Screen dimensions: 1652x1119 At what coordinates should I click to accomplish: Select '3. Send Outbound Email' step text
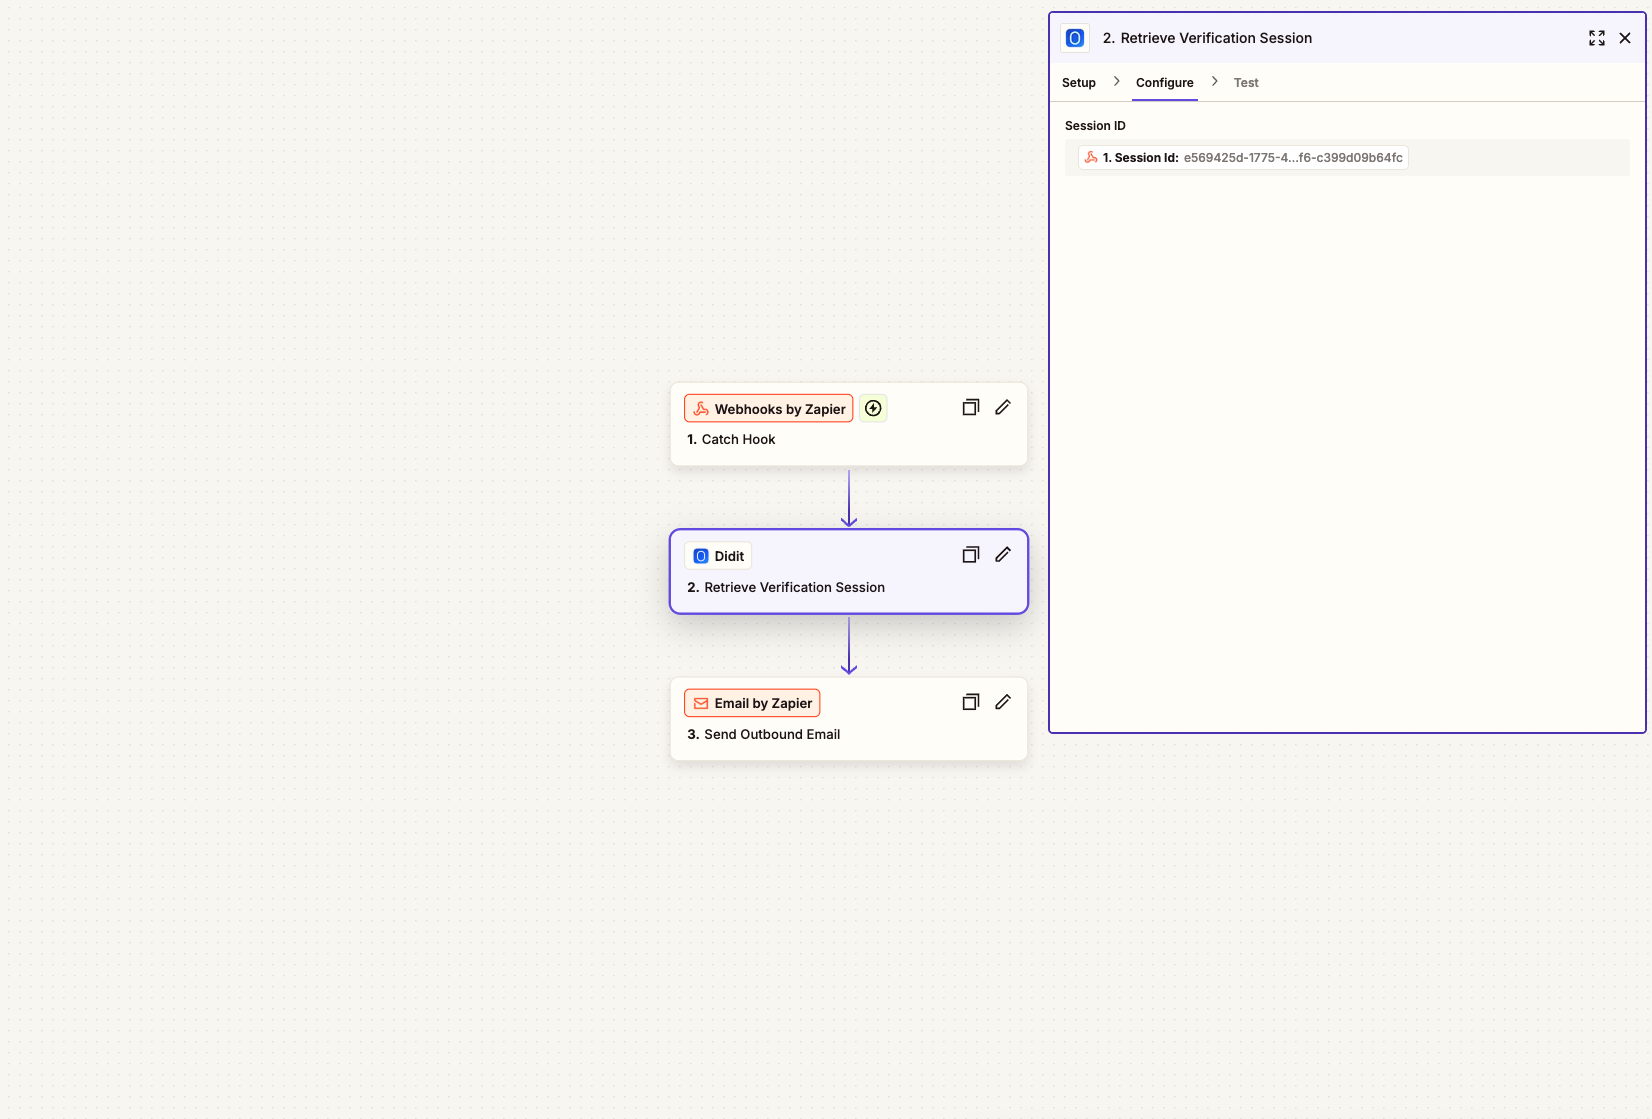coord(763,734)
